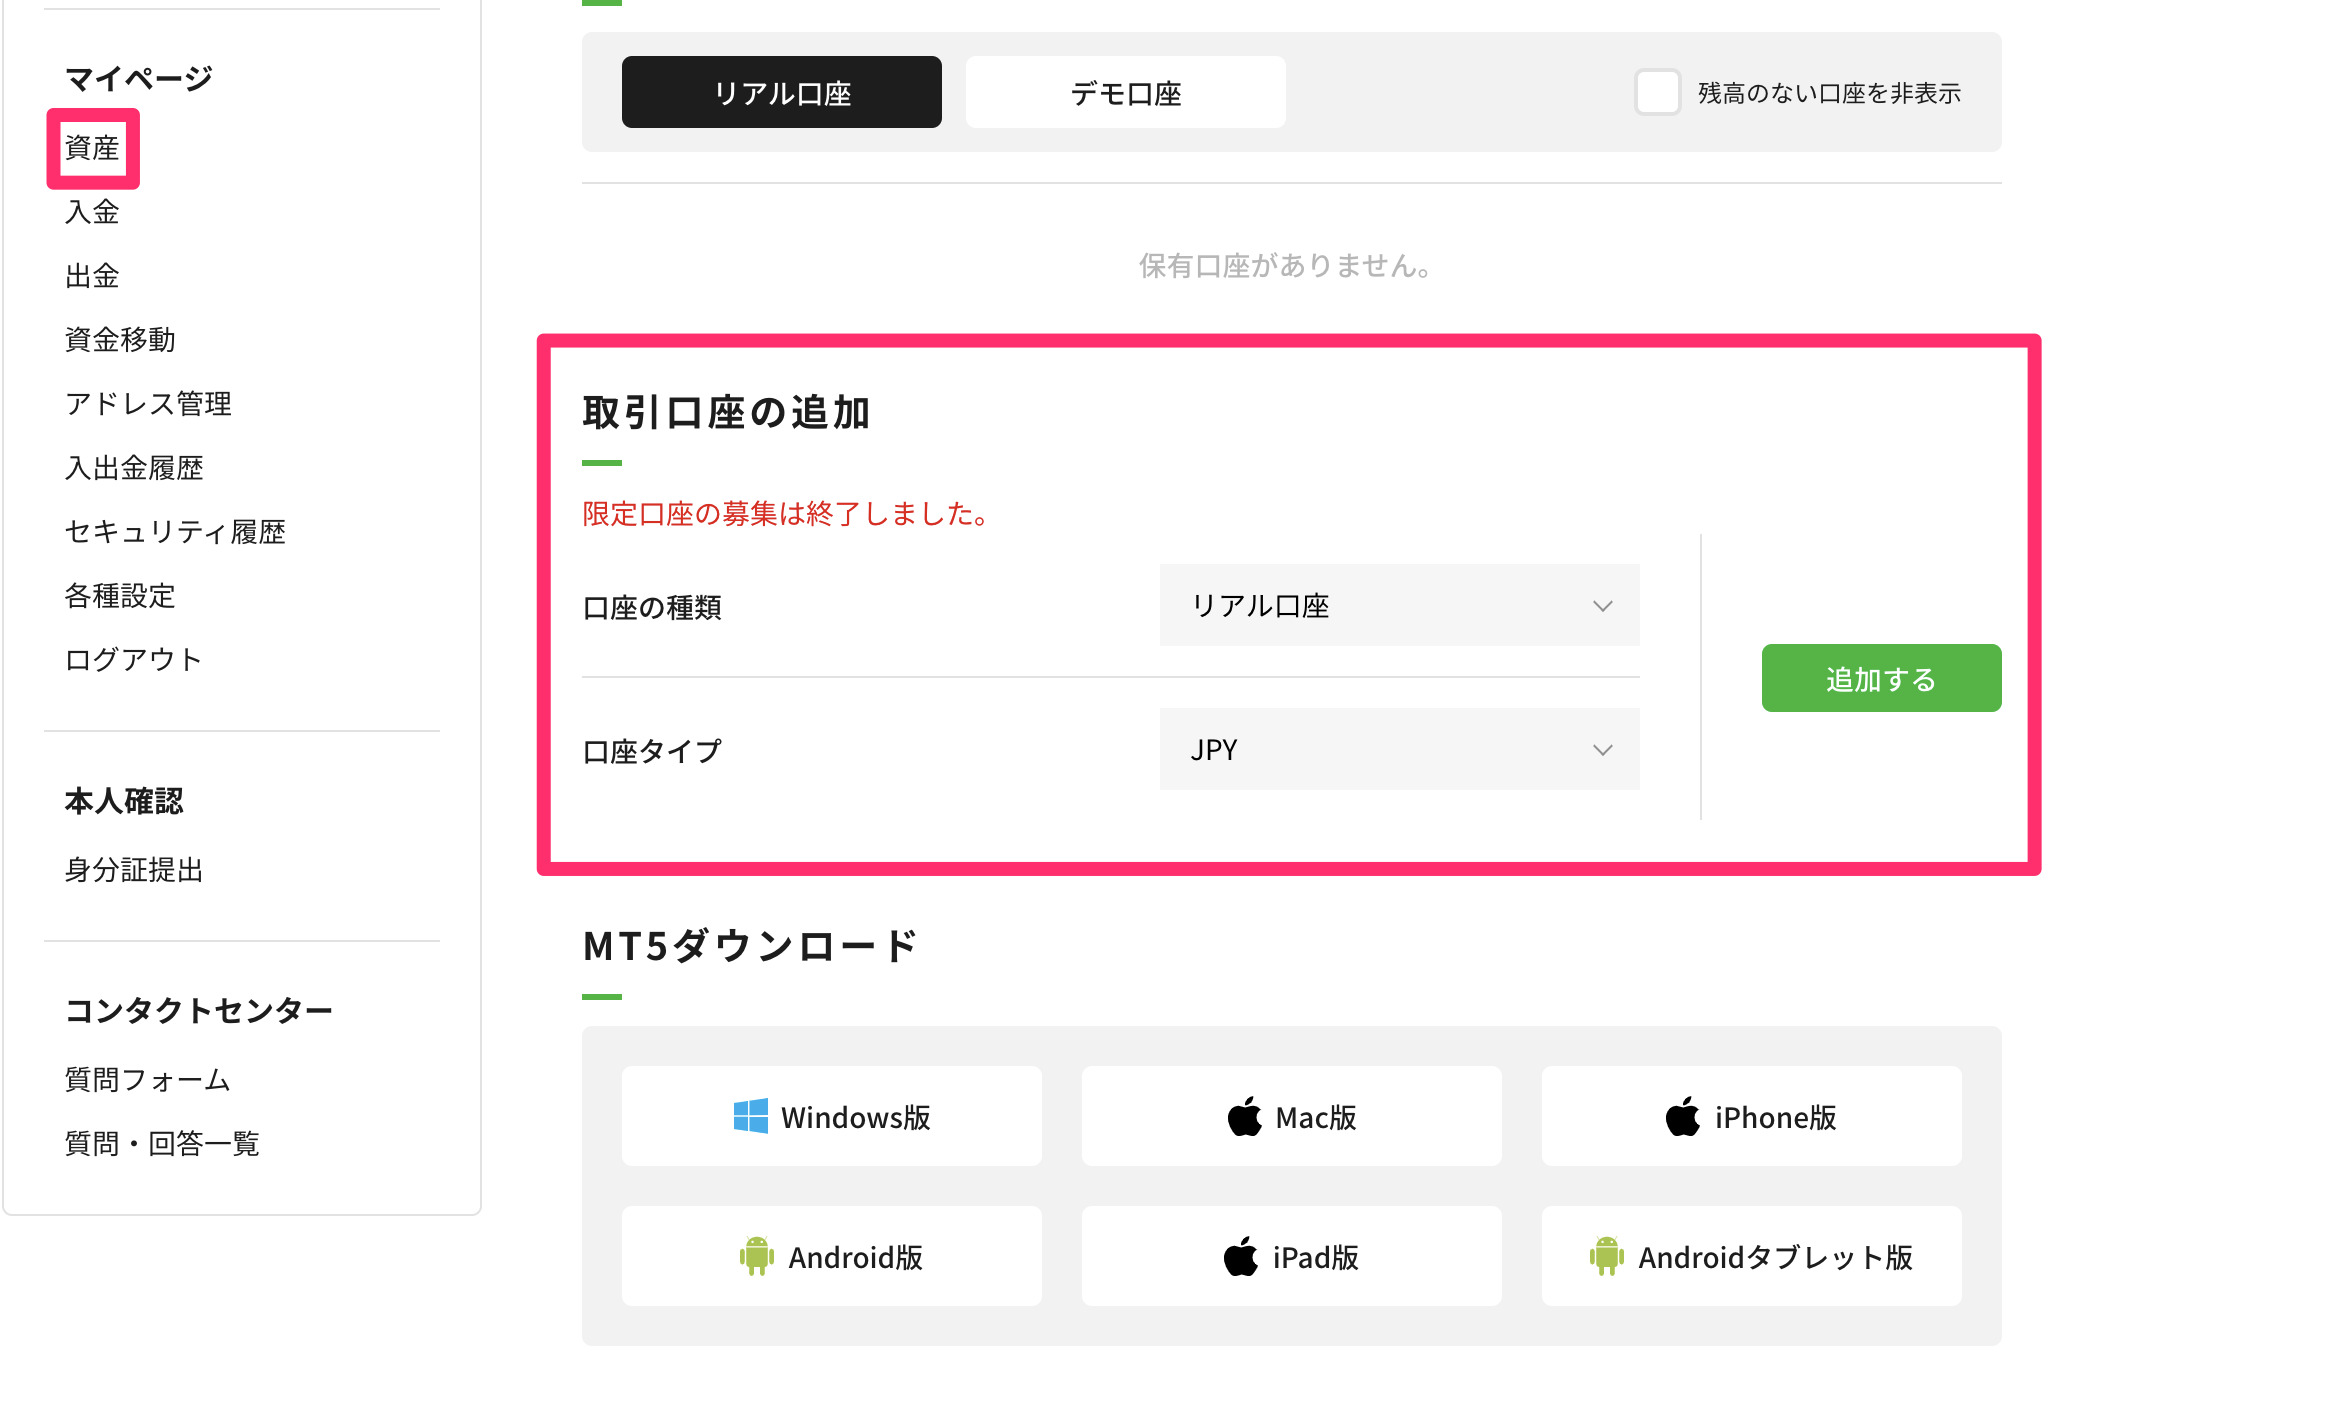Switch to the デモ口座 tab
This screenshot has width=2342, height=1418.
(1125, 92)
